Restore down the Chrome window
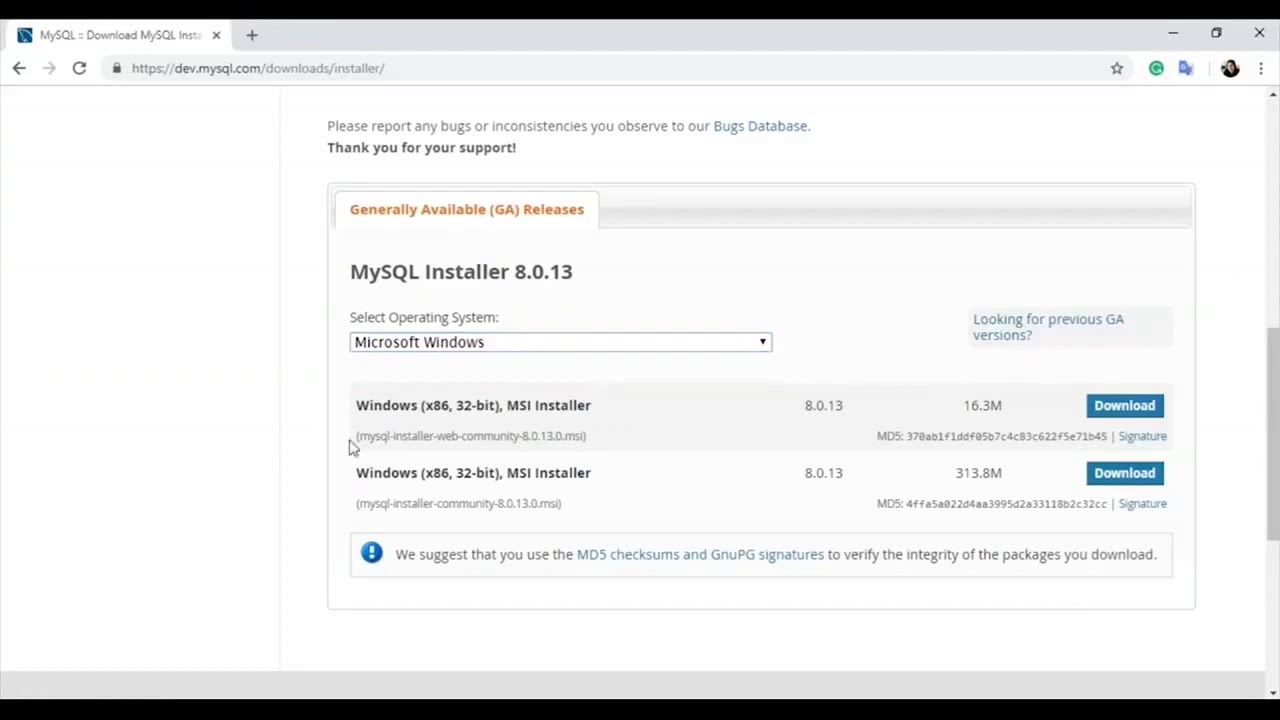 click(x=1216, y=33)
